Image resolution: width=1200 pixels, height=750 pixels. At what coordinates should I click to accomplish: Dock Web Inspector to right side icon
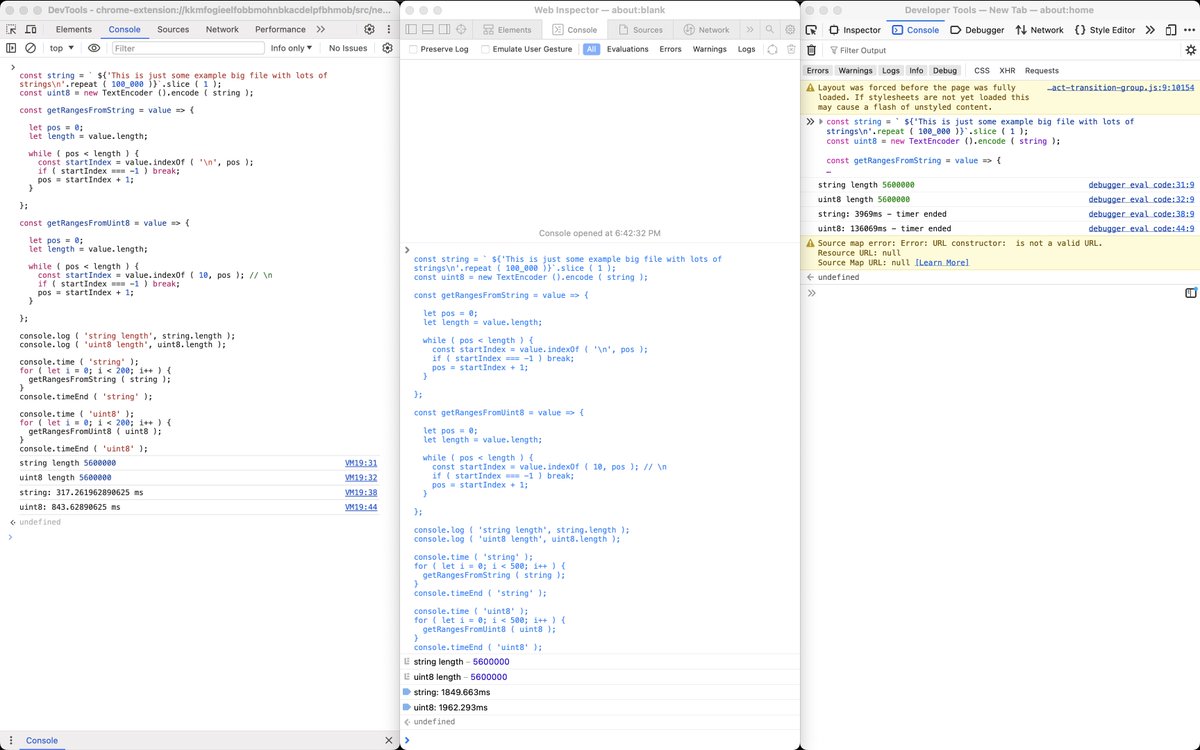445,30
